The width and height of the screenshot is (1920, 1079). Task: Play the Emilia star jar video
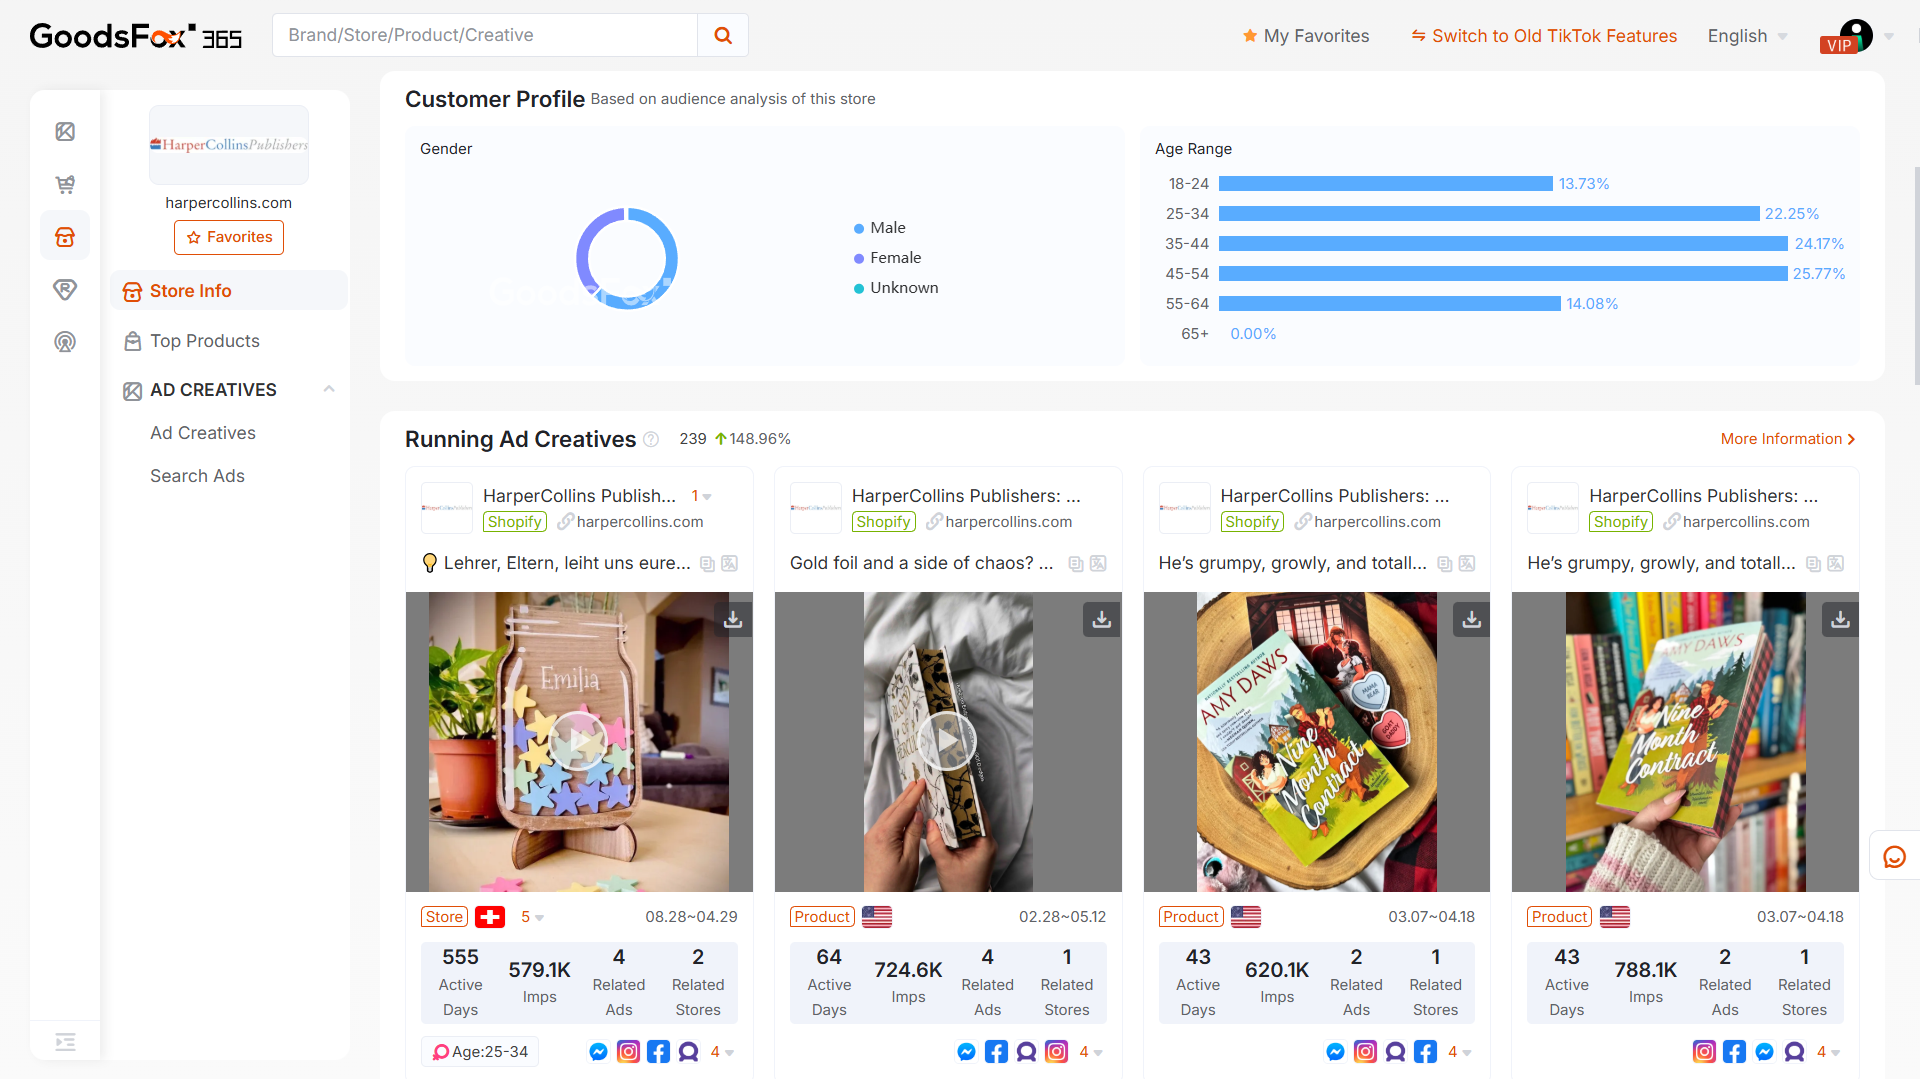pos(579,741)
